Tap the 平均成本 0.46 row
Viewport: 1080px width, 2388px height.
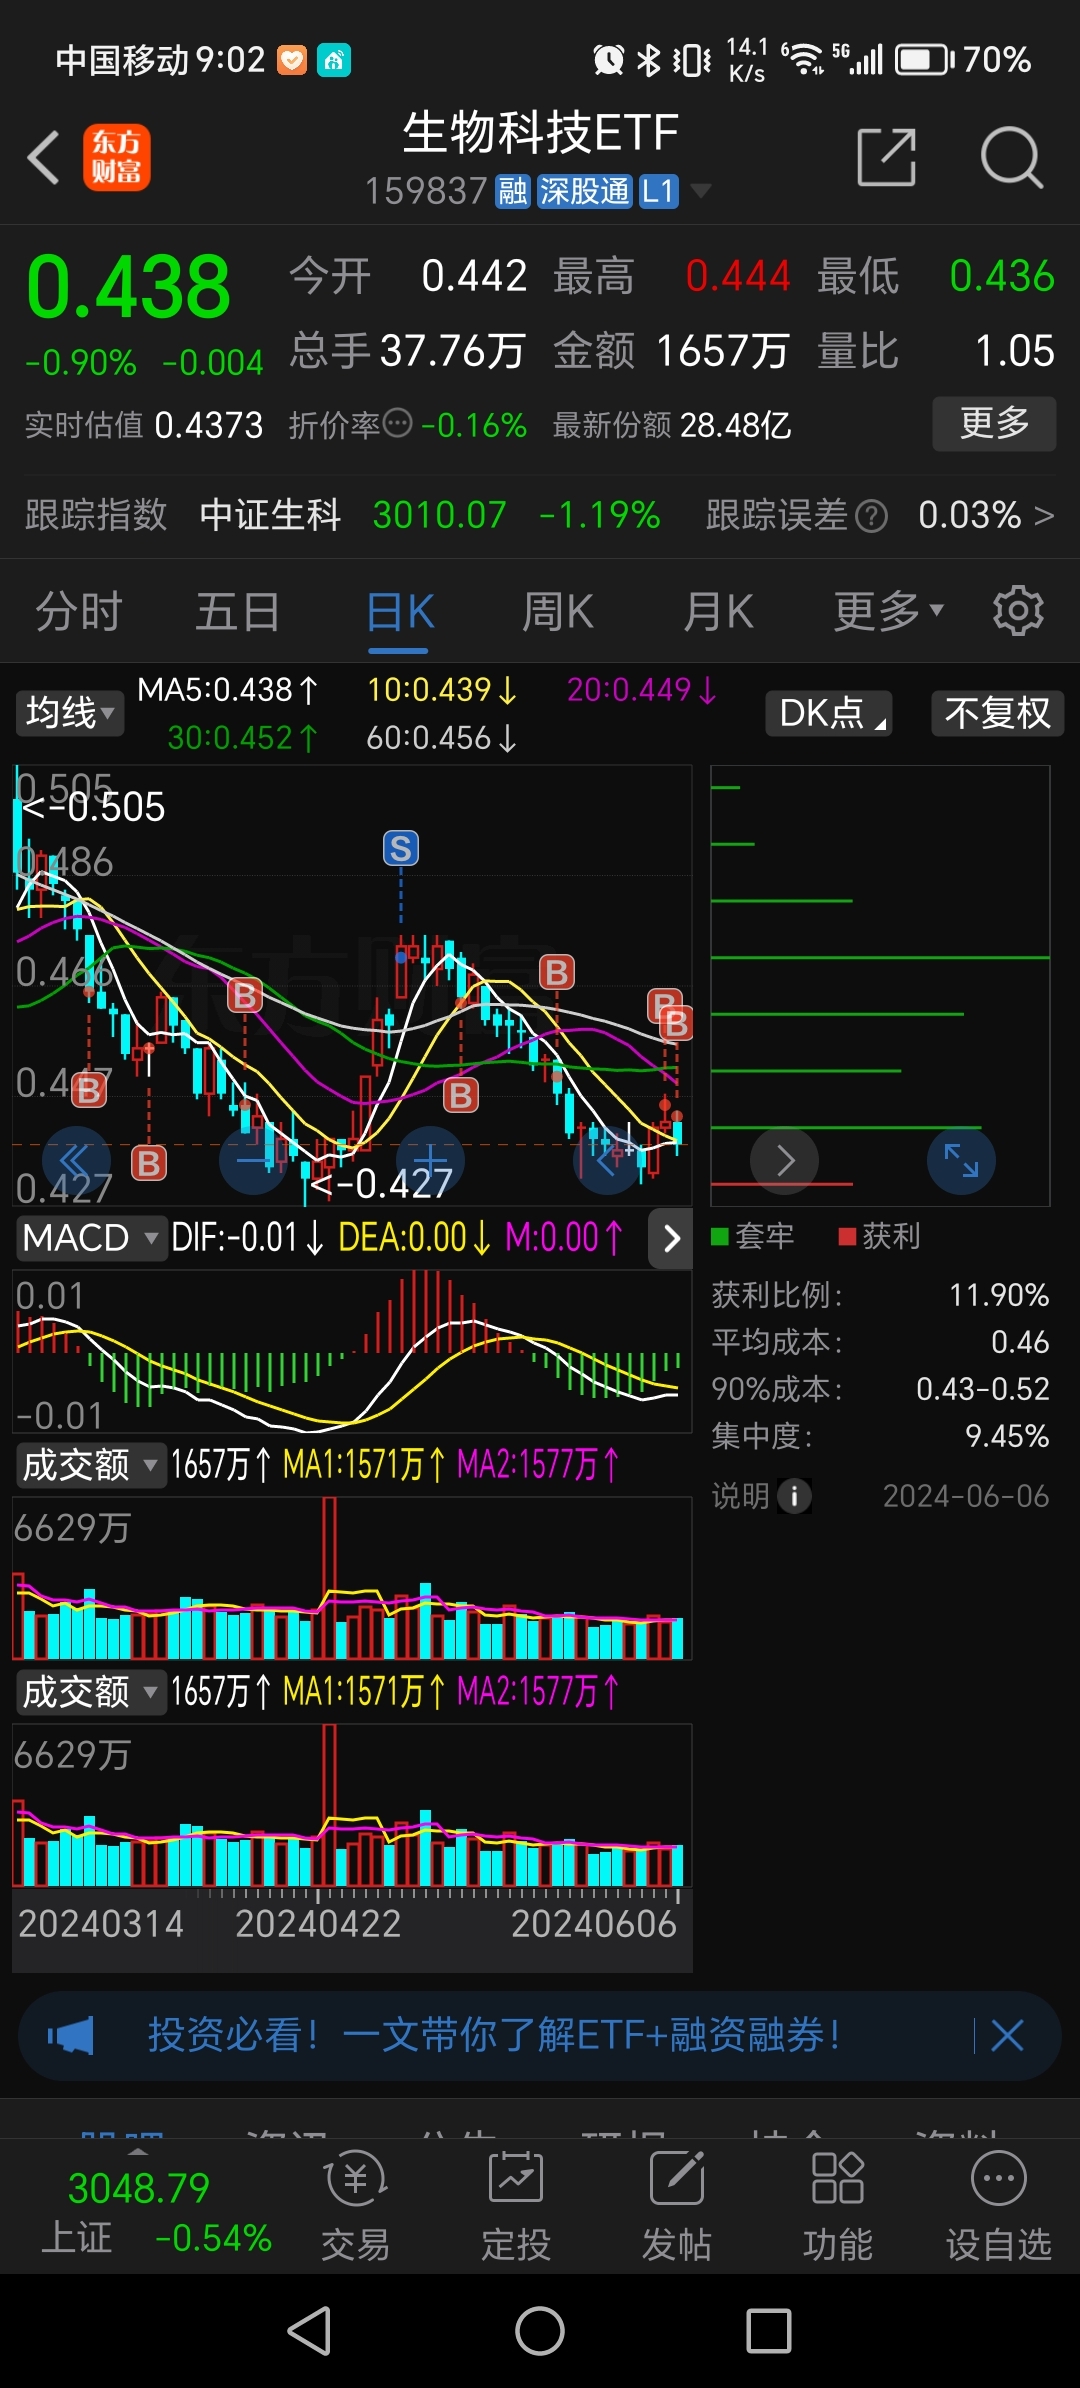click(x=880, y=1342)
